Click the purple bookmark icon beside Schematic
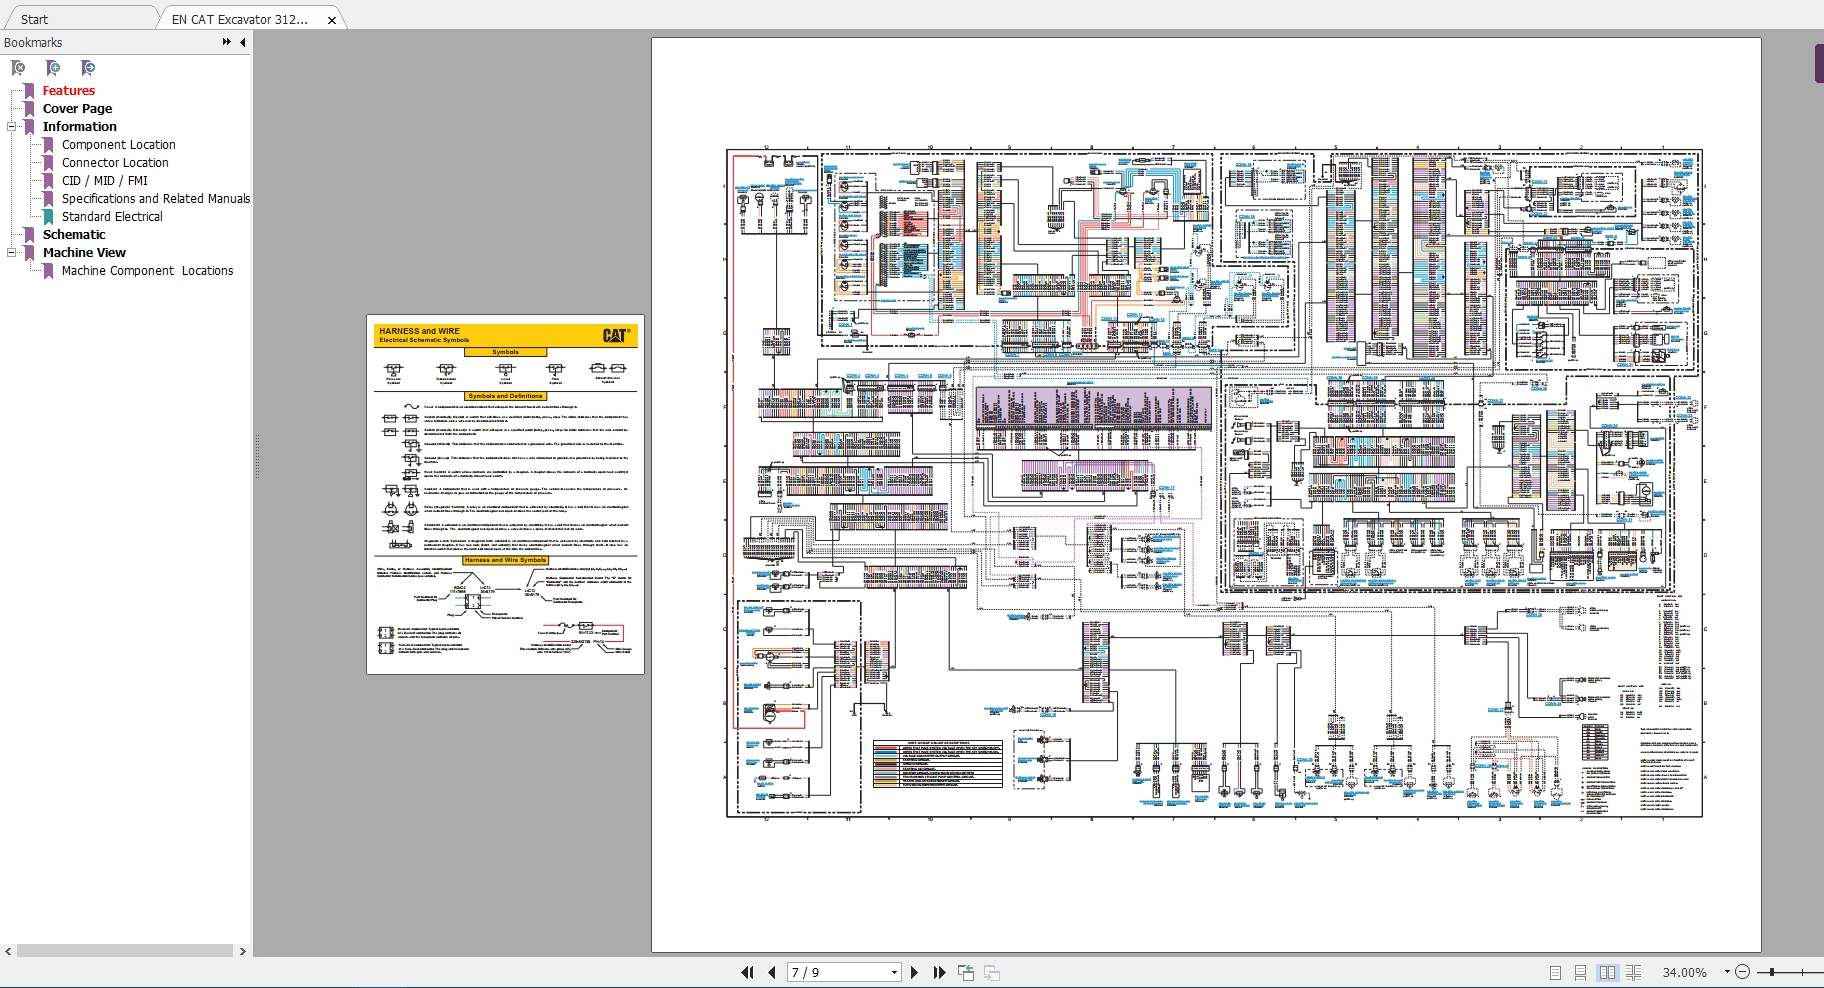Viewport: 1824px width, 988px height. (30, 235)
